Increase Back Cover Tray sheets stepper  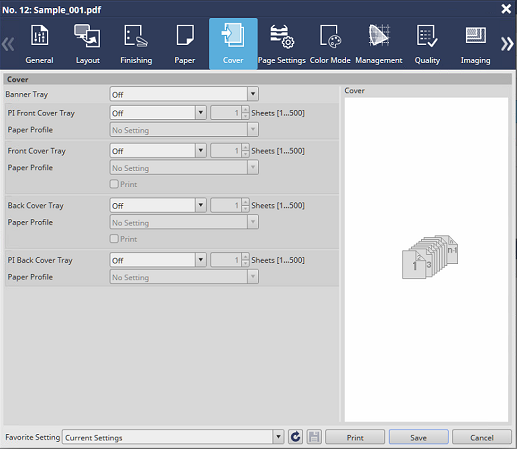tap(246, 202)
